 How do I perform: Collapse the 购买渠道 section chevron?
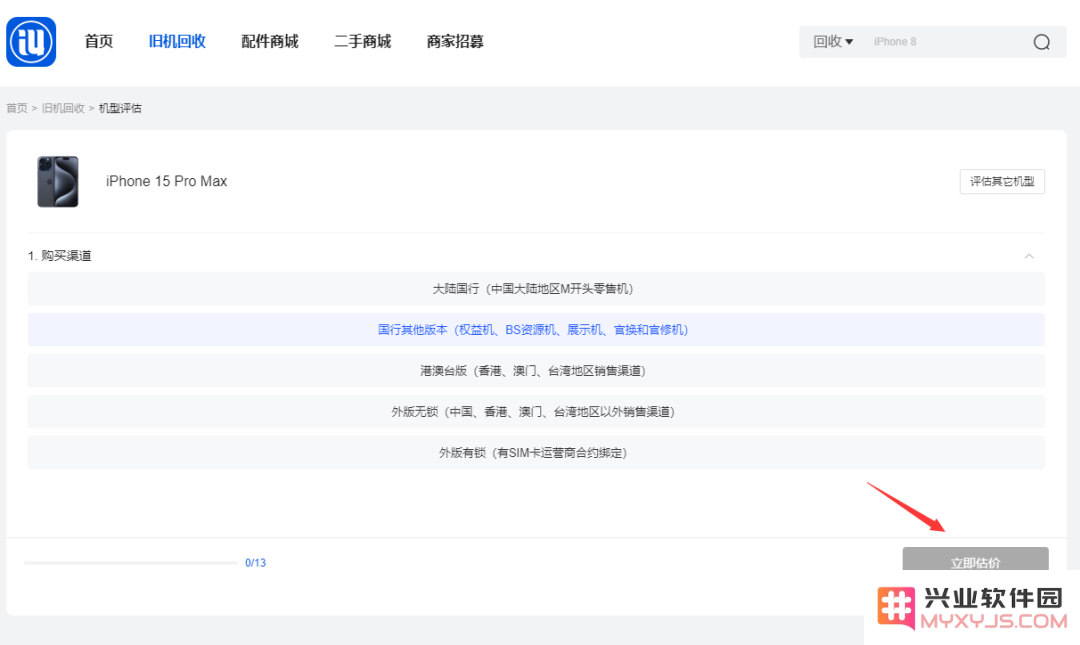point(1029,256)
